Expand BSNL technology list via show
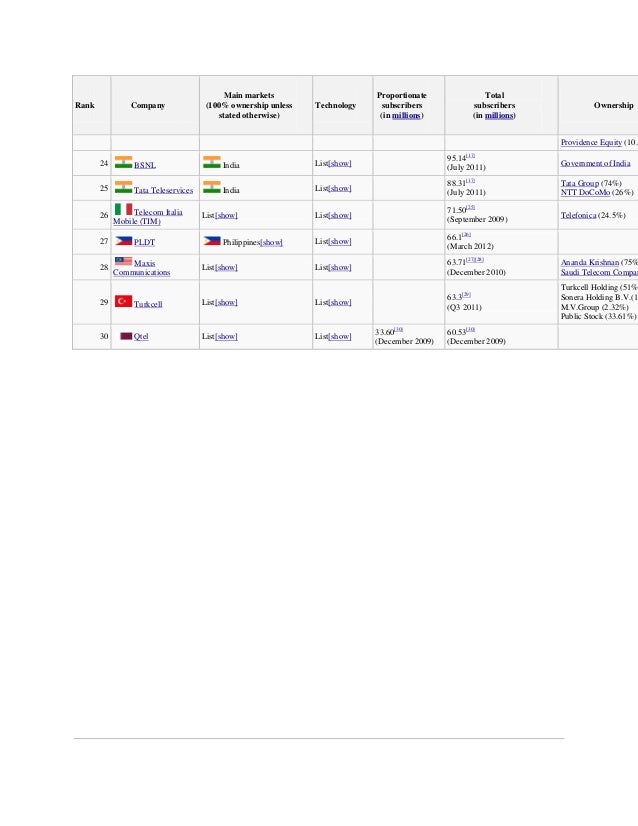Image resolution: width=638 pixels, height=826 pixels. pyautogui.click(x=340, y=163)
